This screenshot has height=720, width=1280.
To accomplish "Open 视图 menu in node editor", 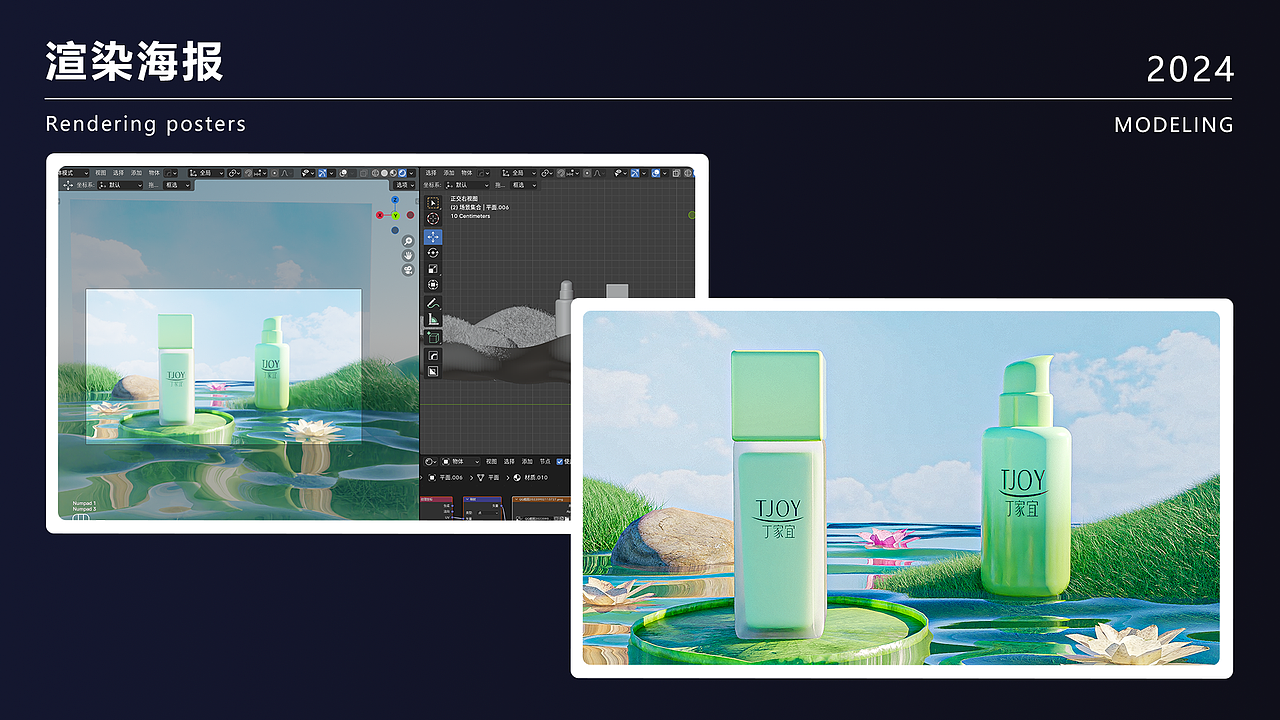I will pos(491,462).
